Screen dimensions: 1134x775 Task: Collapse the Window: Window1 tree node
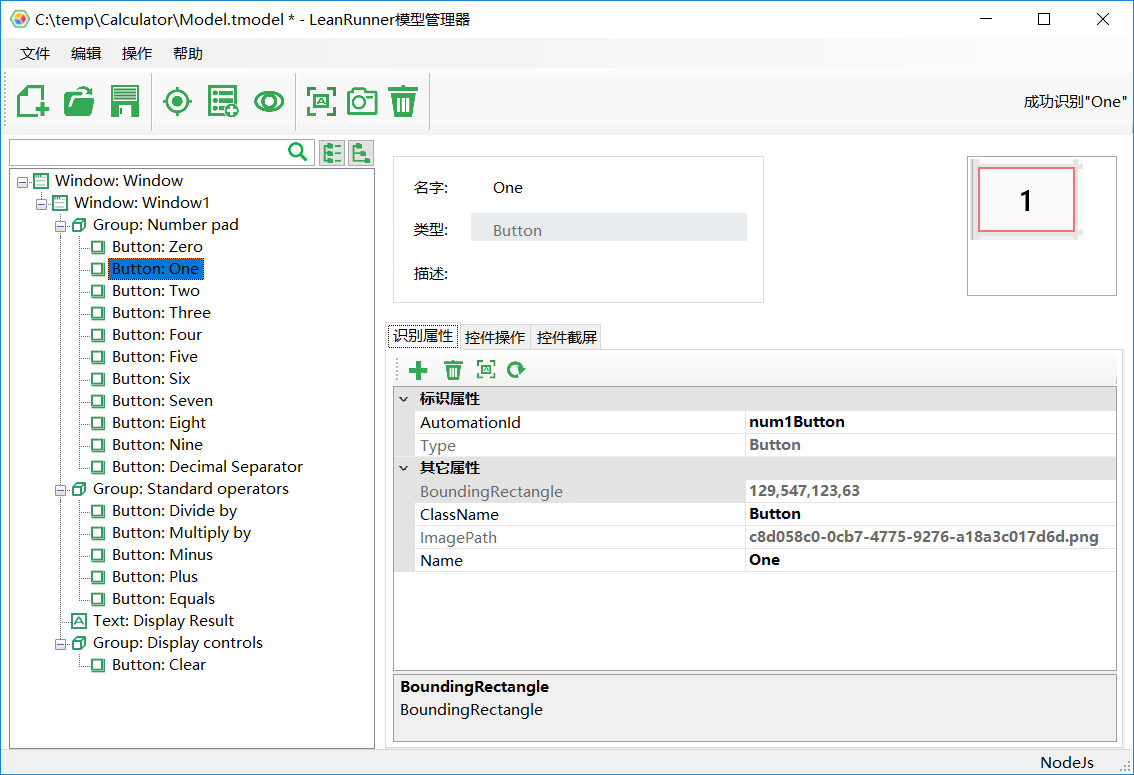coord(41,202)
